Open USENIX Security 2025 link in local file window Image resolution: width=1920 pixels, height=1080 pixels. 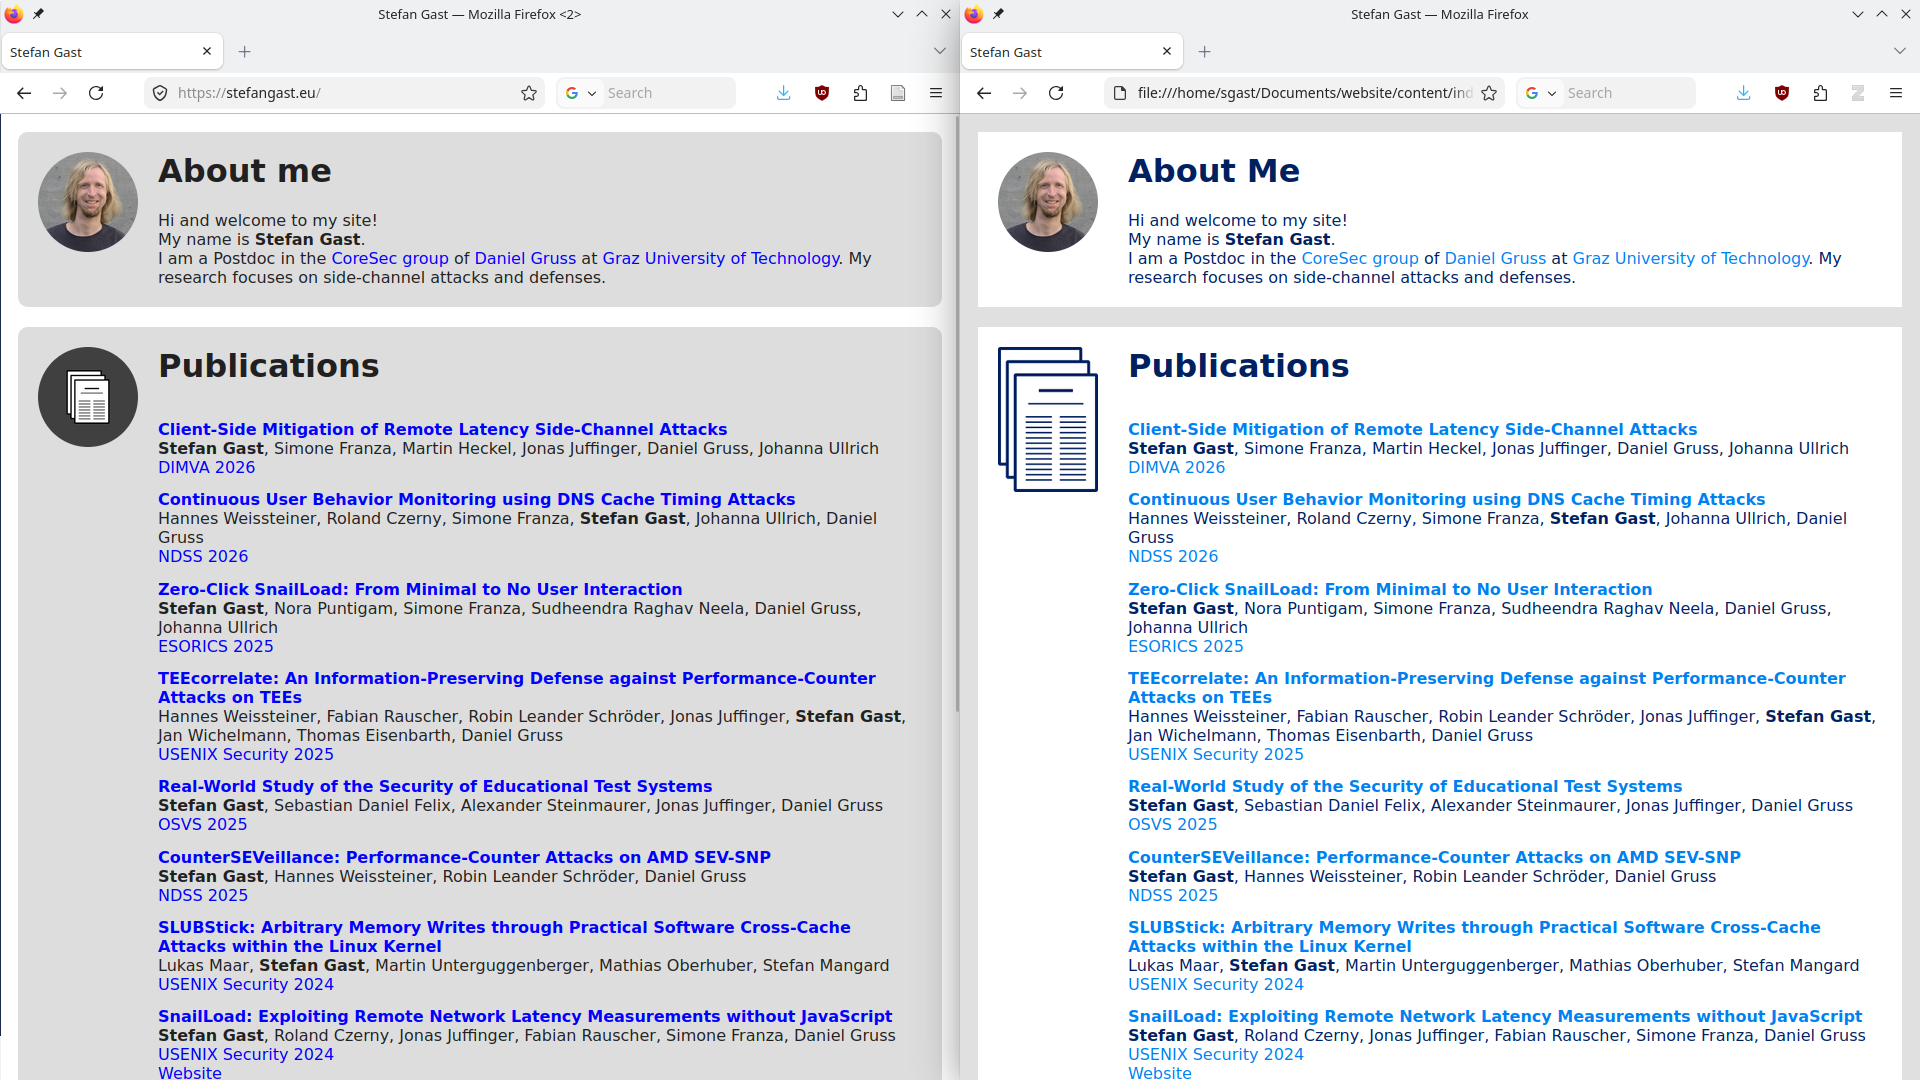click(x=1216, y=754)
